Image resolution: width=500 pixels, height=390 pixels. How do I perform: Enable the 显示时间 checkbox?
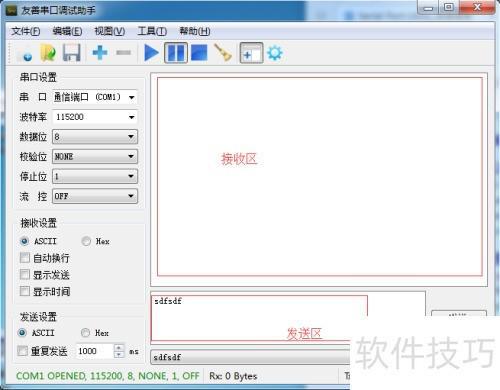point(25,291)
